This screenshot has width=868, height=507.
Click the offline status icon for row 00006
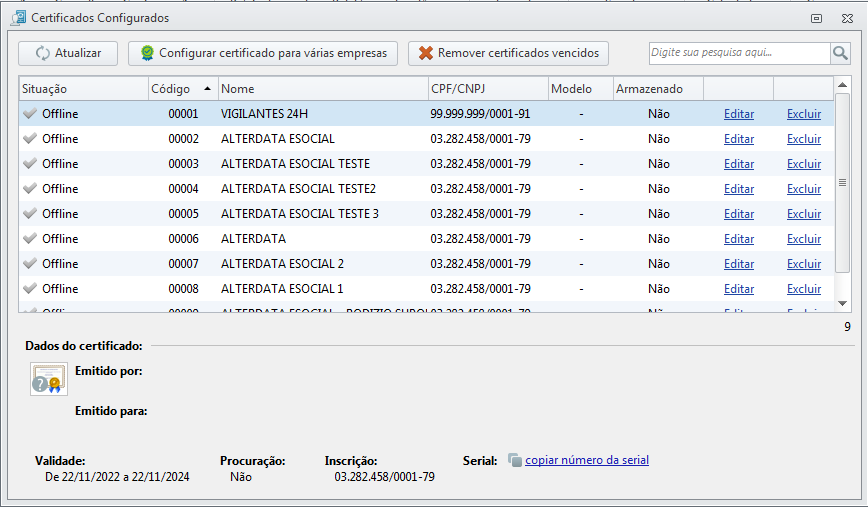tap(30, 237)
